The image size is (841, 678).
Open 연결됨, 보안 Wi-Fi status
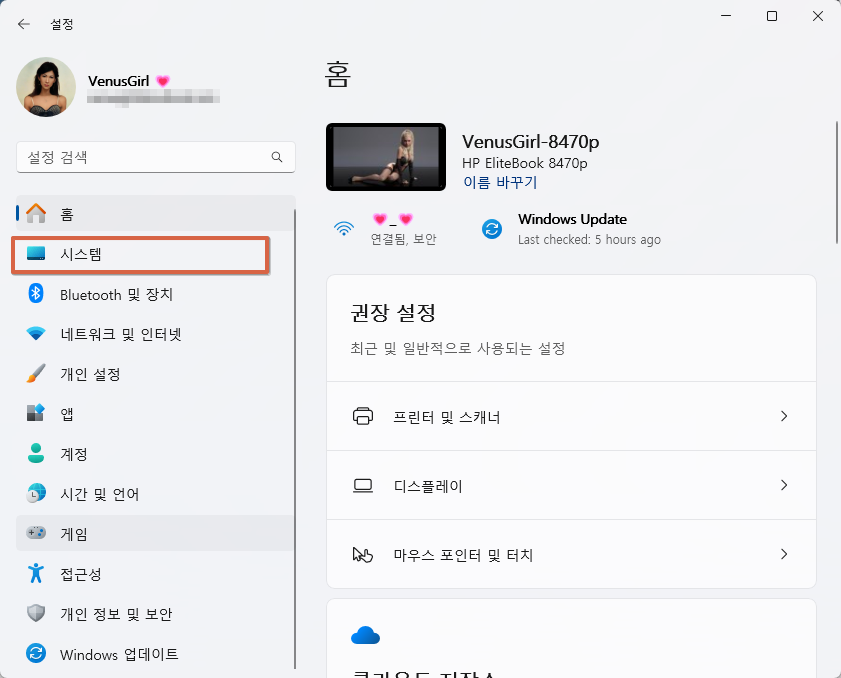coord(403,239)
